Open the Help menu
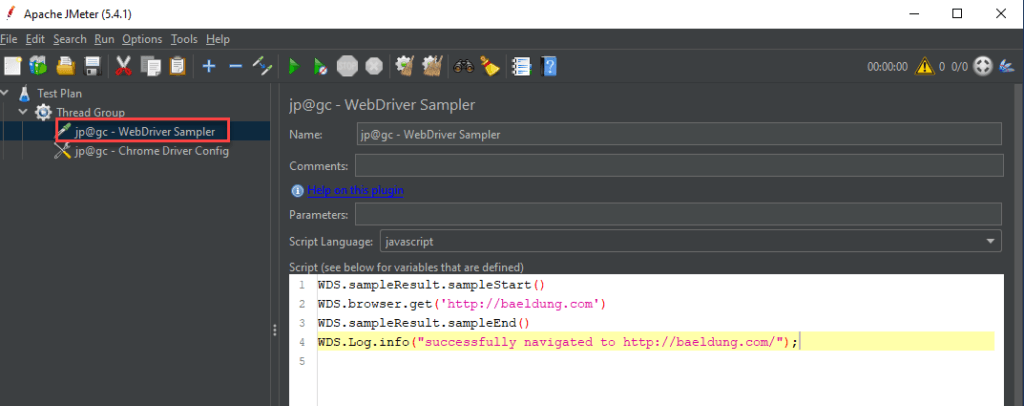 tap(217, 39)
